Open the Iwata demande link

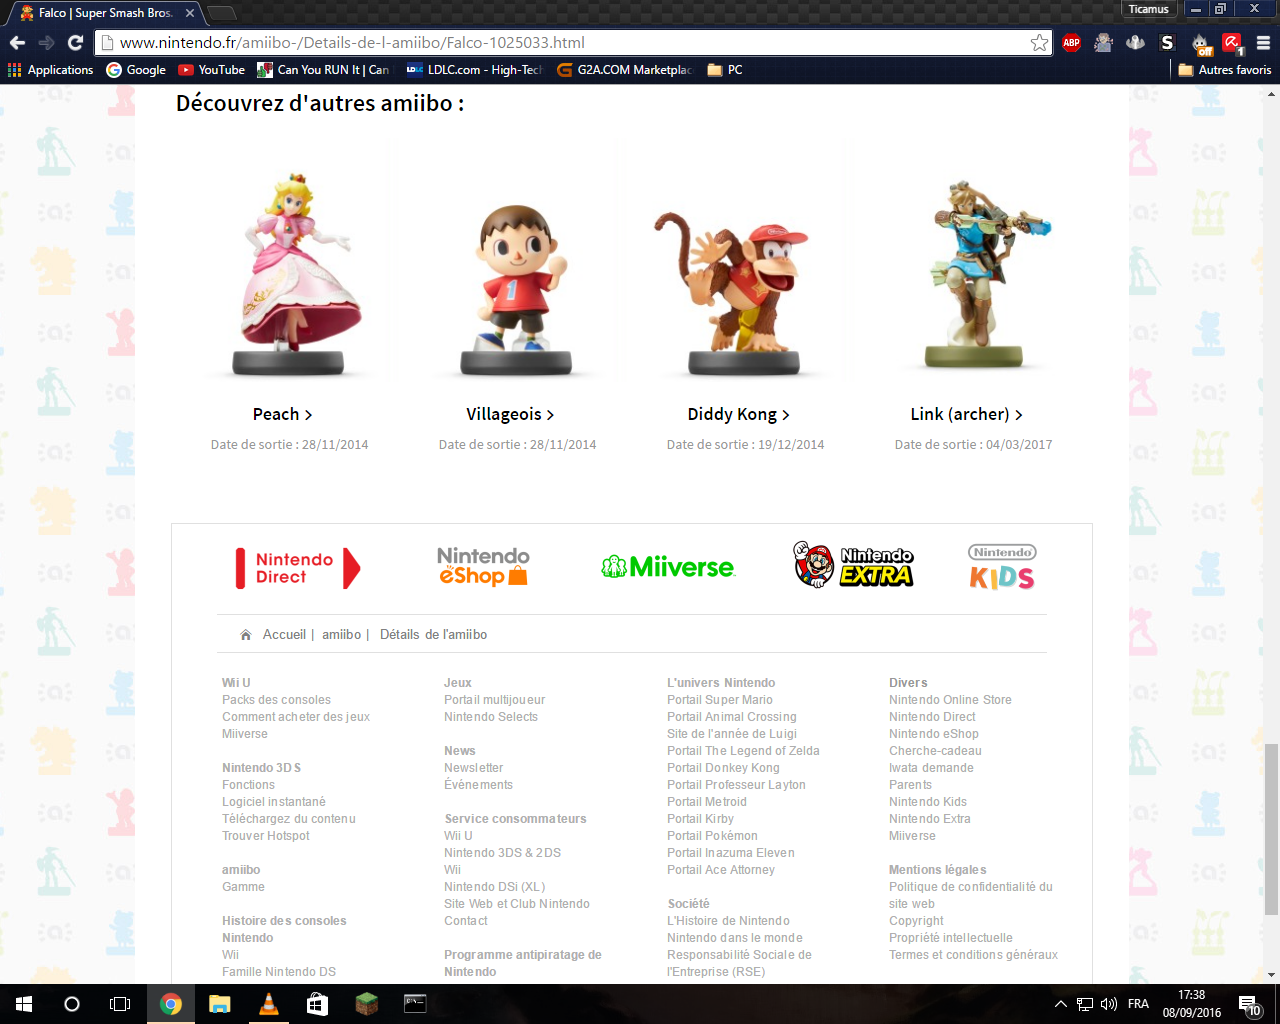click(931, 768)
